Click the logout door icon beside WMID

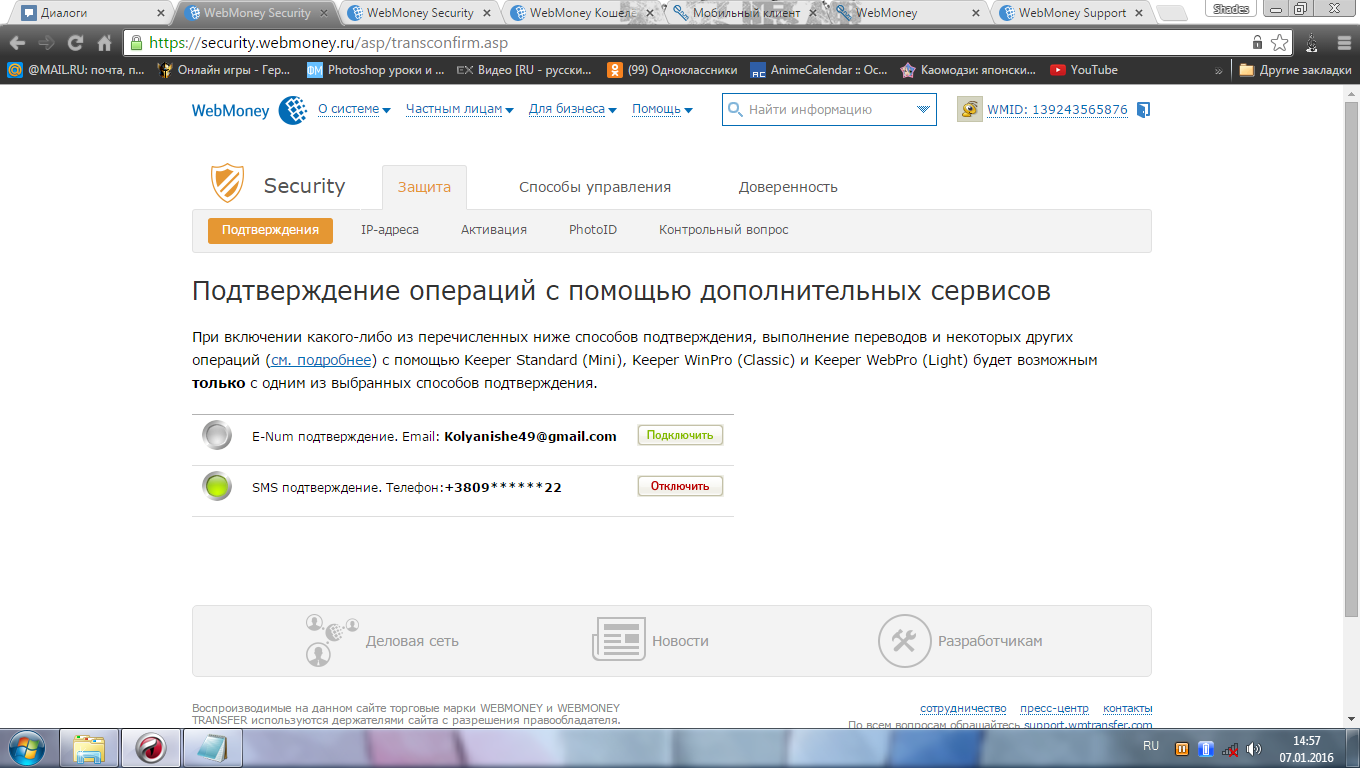pos(1144,110)
